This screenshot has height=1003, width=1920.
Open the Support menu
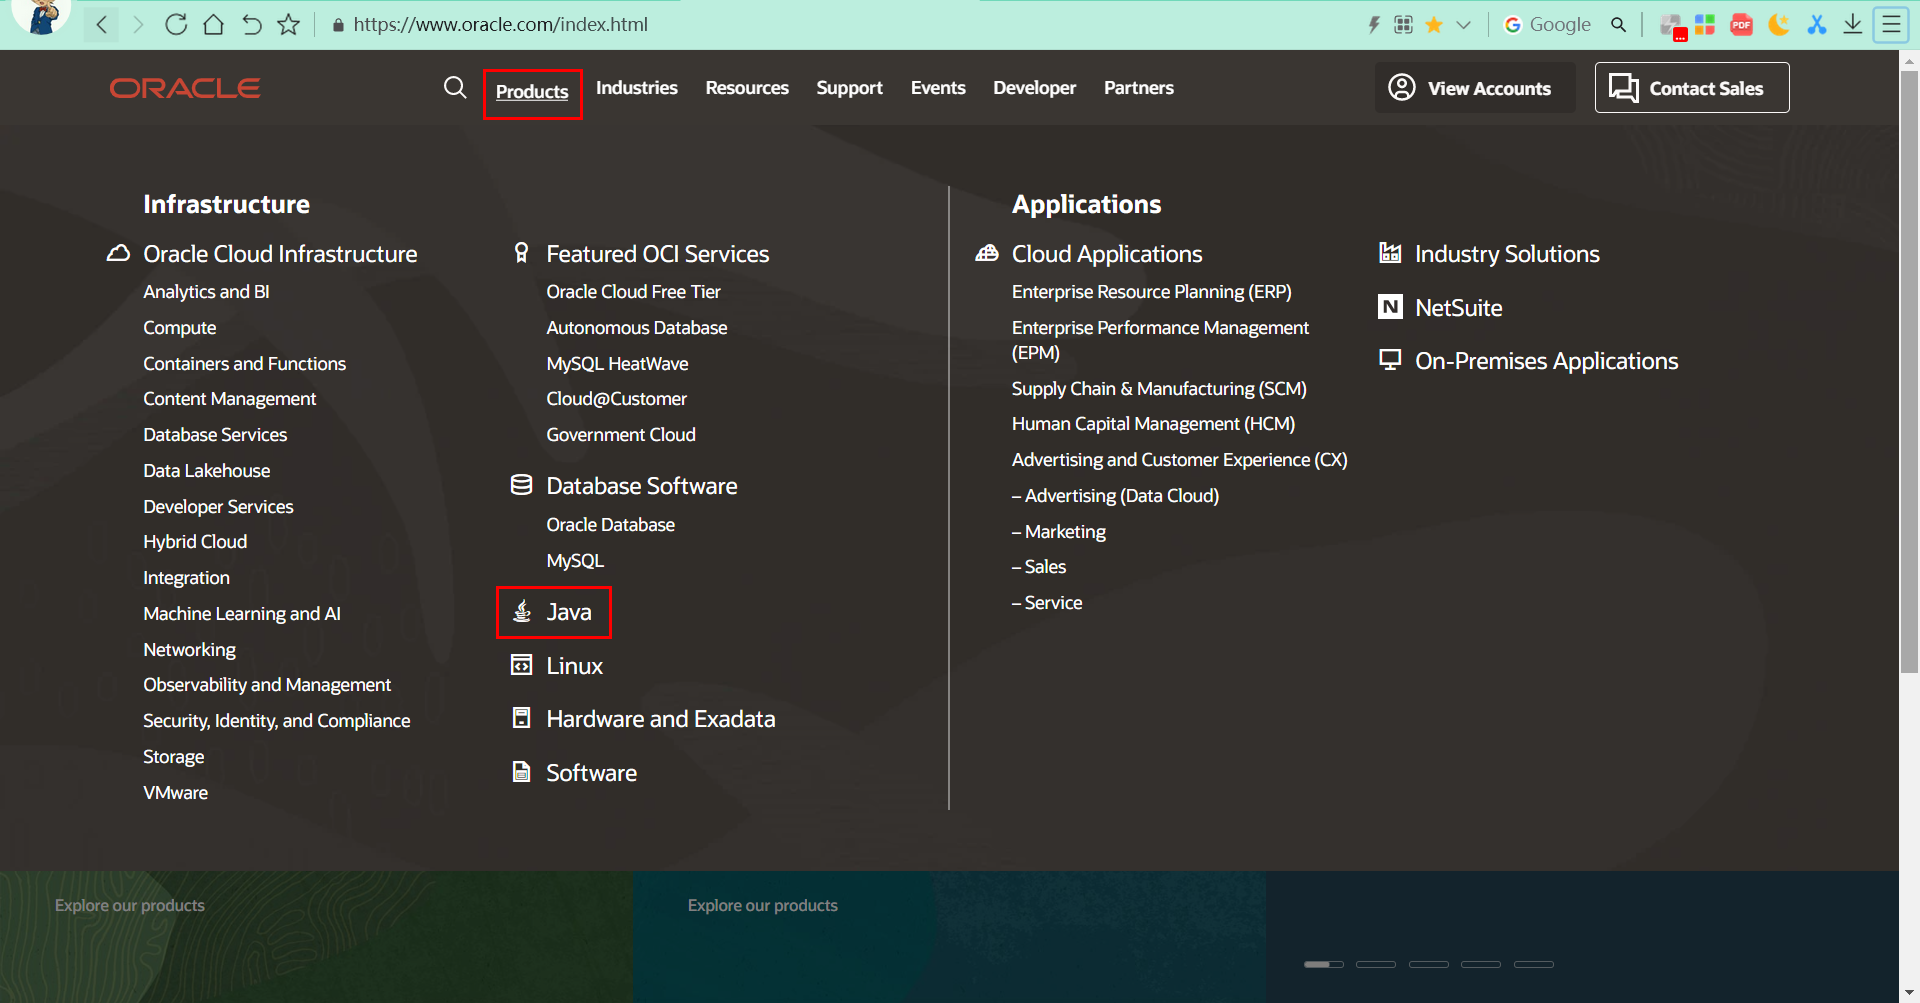(850, 88)
